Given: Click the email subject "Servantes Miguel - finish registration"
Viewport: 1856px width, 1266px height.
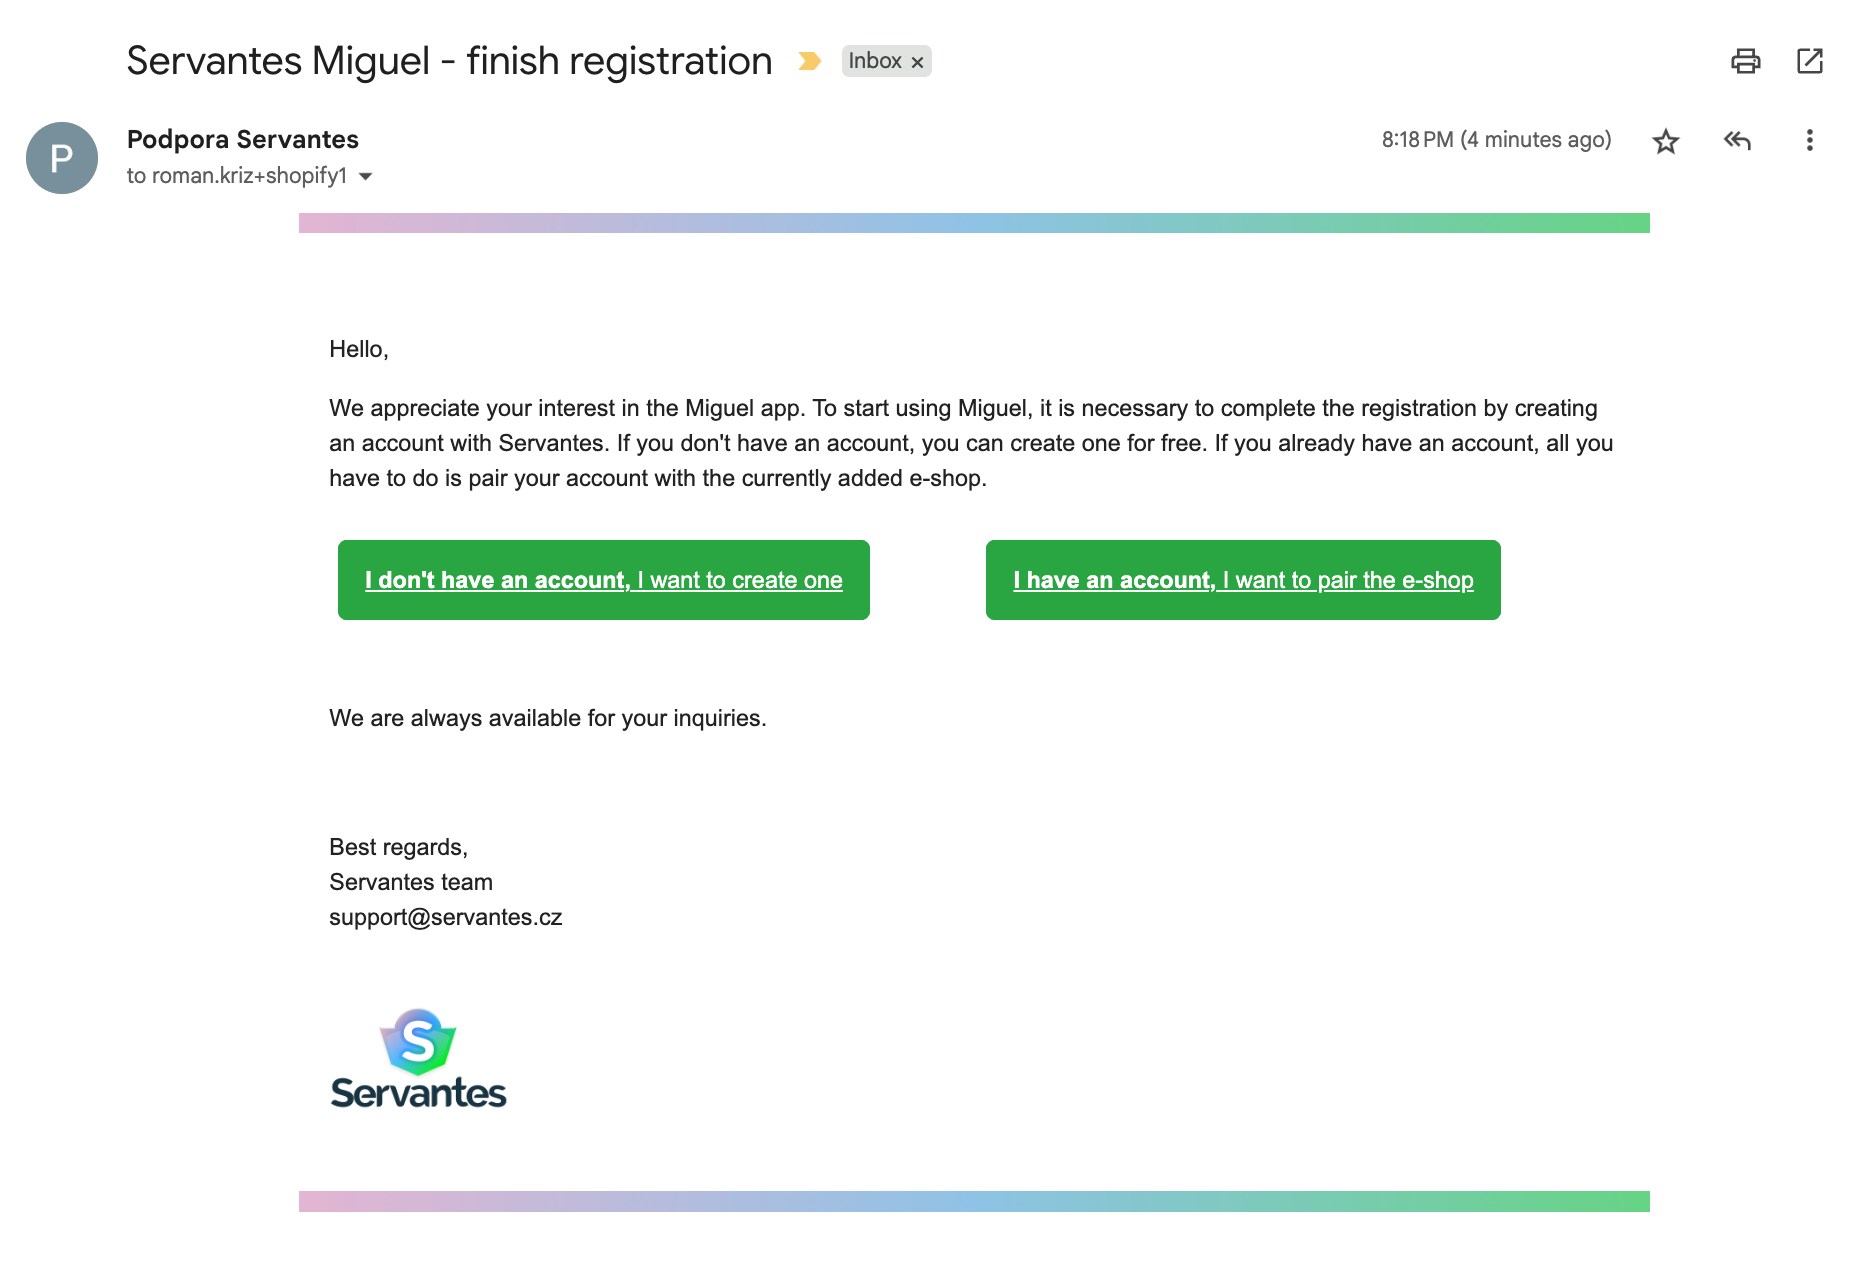Looking at the screenshot, I should coord(449,61).
